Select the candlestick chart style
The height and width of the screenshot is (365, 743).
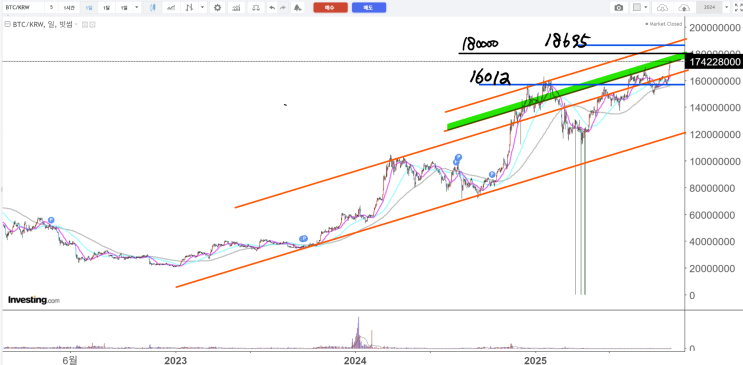tap(153, 8)
